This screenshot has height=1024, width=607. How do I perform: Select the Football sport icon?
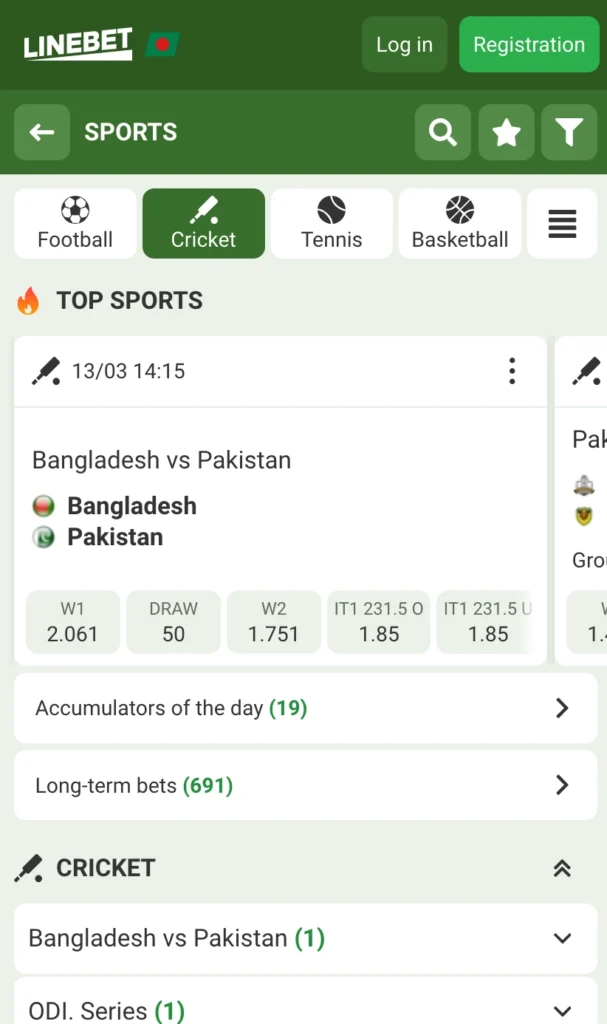pyautogui.click(x=74, y=223)
